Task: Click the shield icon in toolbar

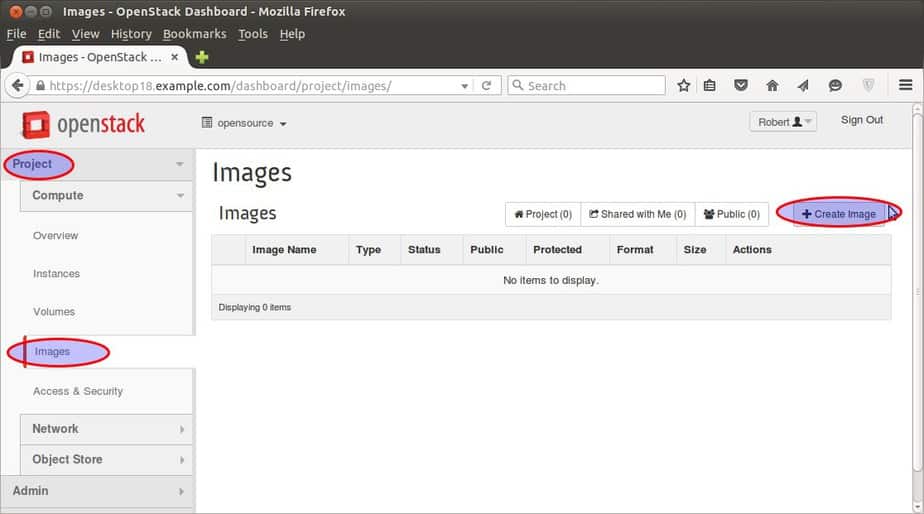Action: click(x=868, y=85)
